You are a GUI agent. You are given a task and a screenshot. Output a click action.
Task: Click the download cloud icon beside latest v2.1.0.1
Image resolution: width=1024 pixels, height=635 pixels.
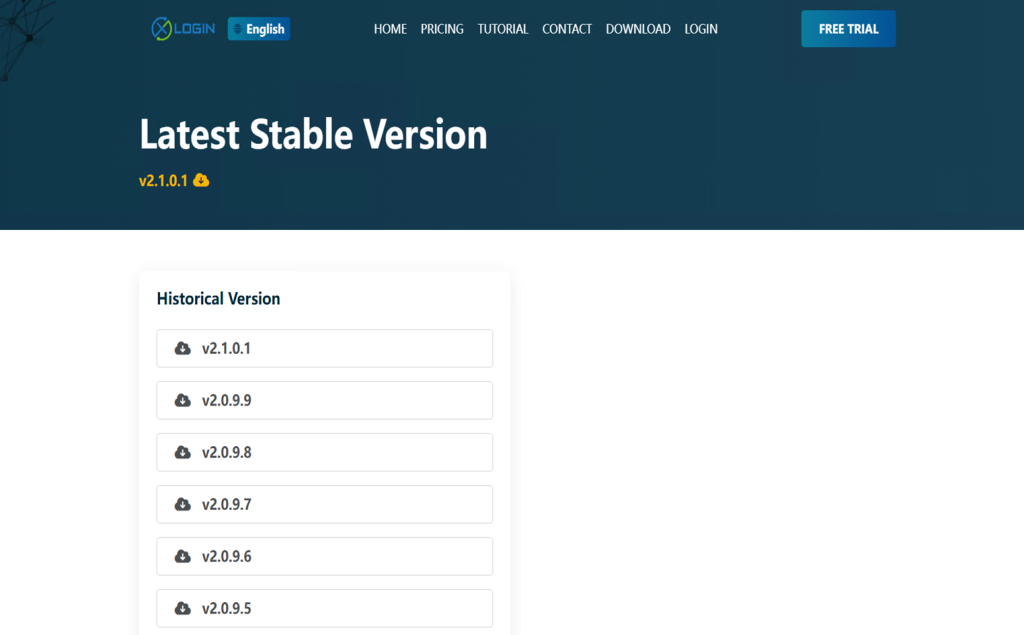(x=201, y=180)
